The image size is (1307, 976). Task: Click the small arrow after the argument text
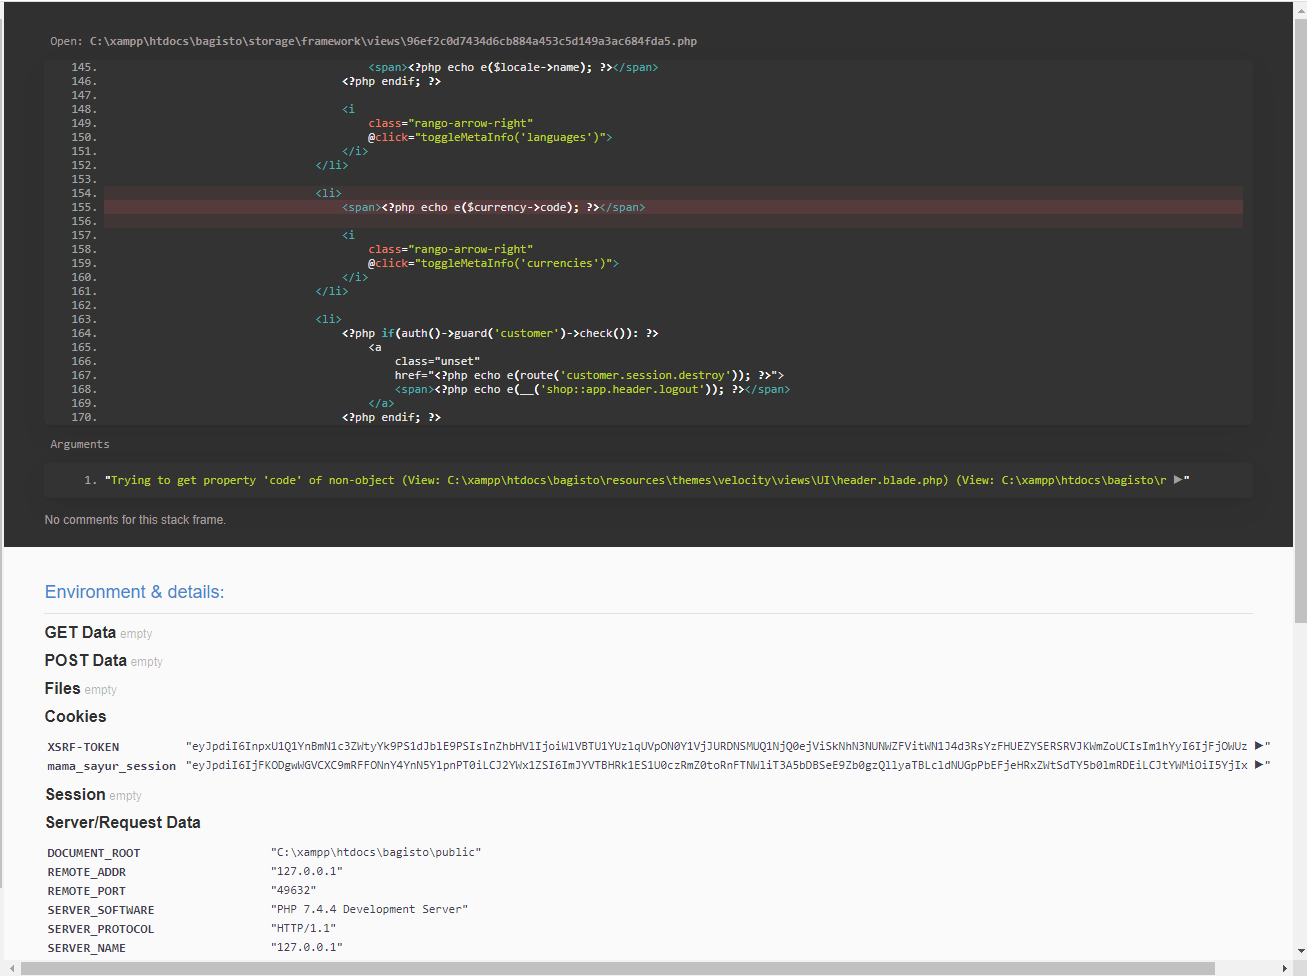point(1177,479)
